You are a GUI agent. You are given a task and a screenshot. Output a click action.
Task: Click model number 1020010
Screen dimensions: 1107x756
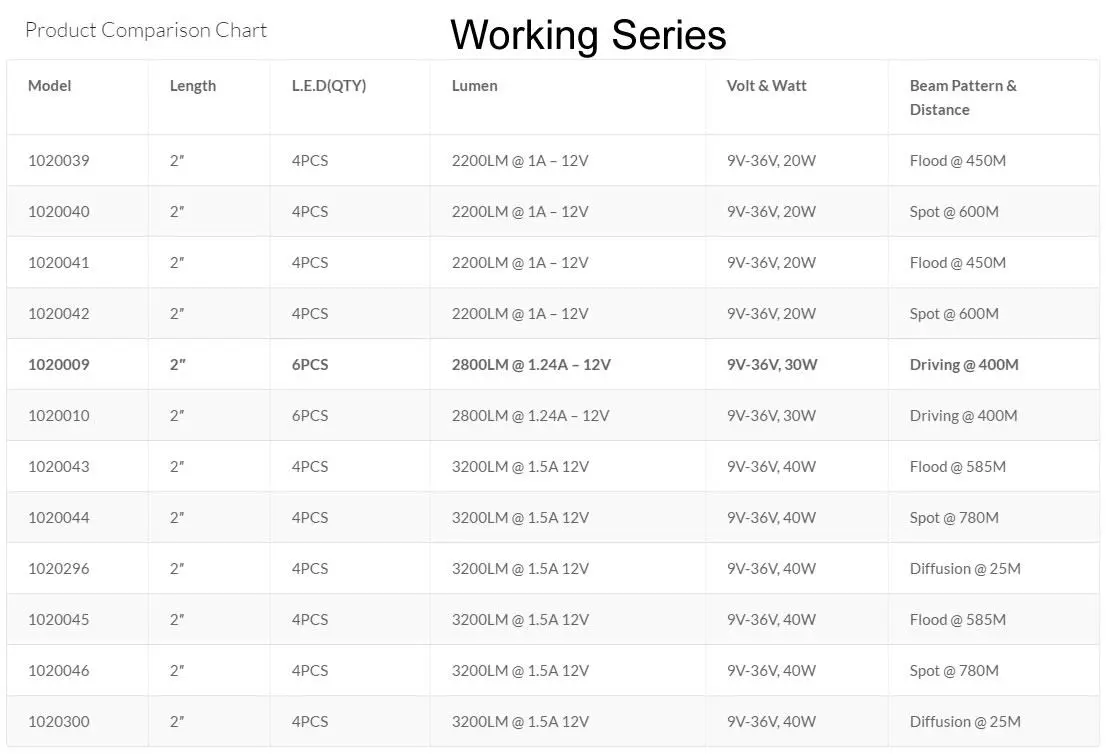click(x=59, y=415)
